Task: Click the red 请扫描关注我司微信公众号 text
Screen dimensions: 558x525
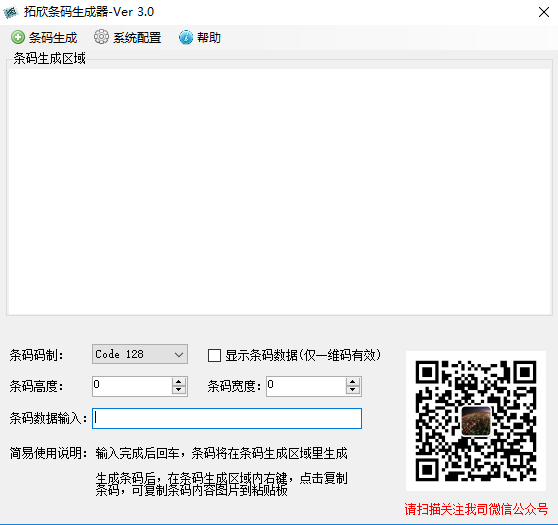Action: pos(476,509)
